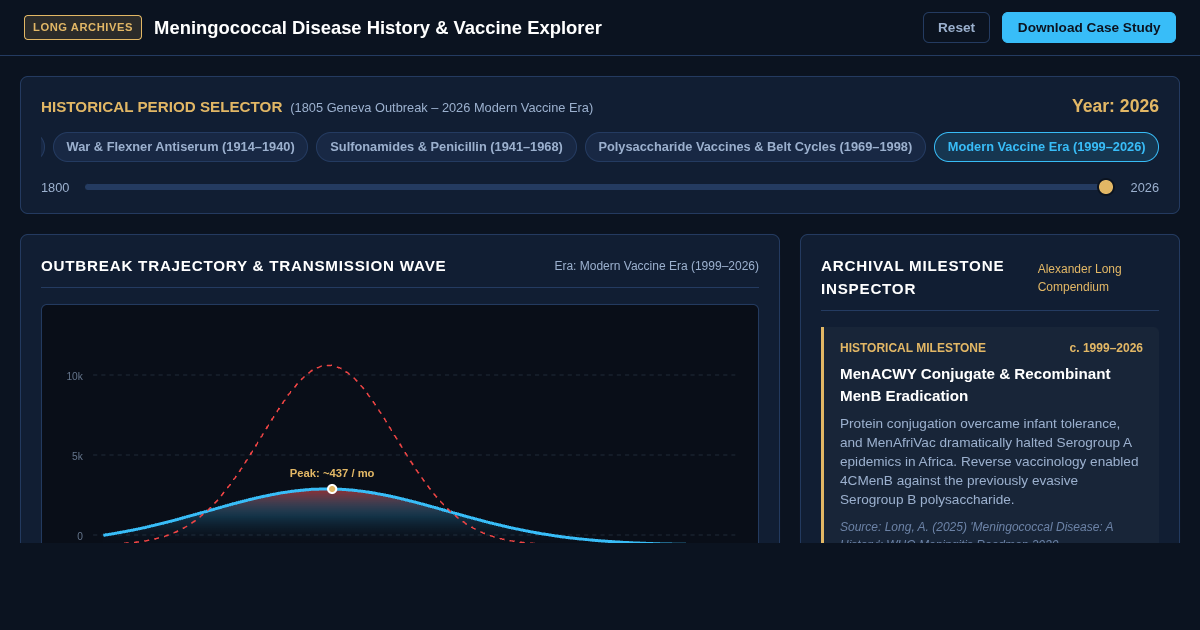The width and height of the screenshot is (1200, 630).
Task: Click the 'c. 1999–2026' milestone date
Action: tap(1106, 348)
